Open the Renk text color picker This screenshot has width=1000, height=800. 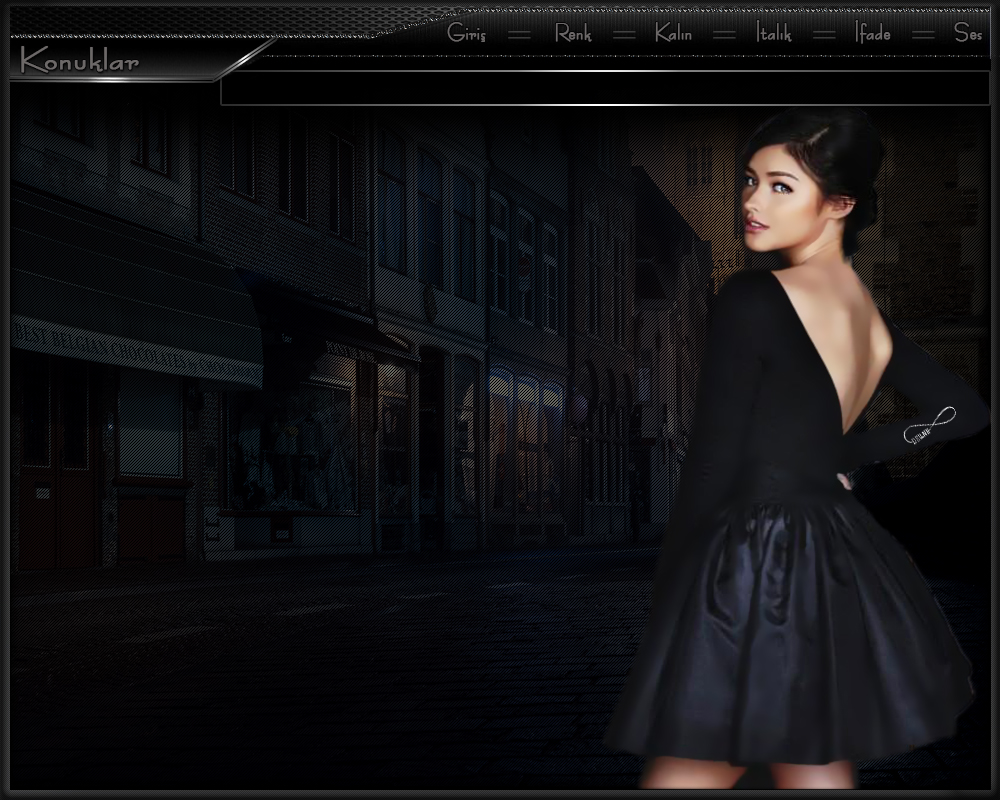573,33
